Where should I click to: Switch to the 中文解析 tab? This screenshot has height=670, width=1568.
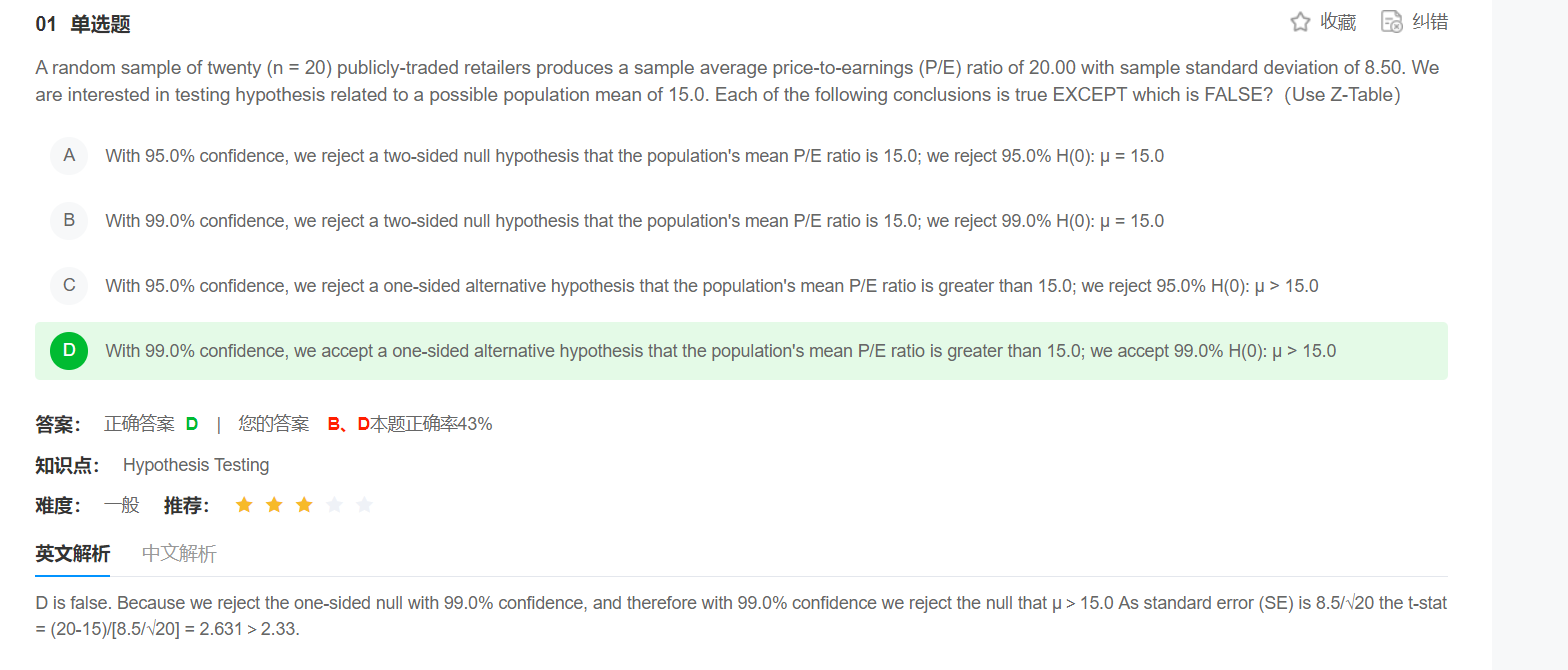(179, 554)
